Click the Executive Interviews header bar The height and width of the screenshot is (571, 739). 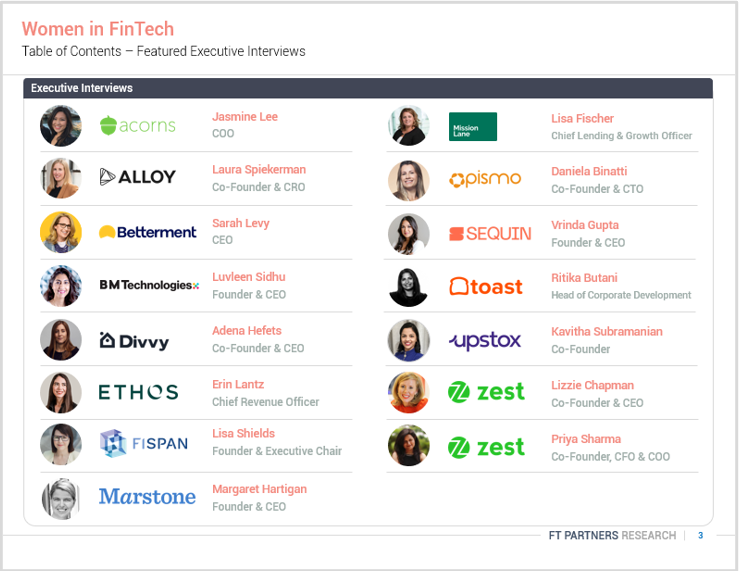[368, 88]
